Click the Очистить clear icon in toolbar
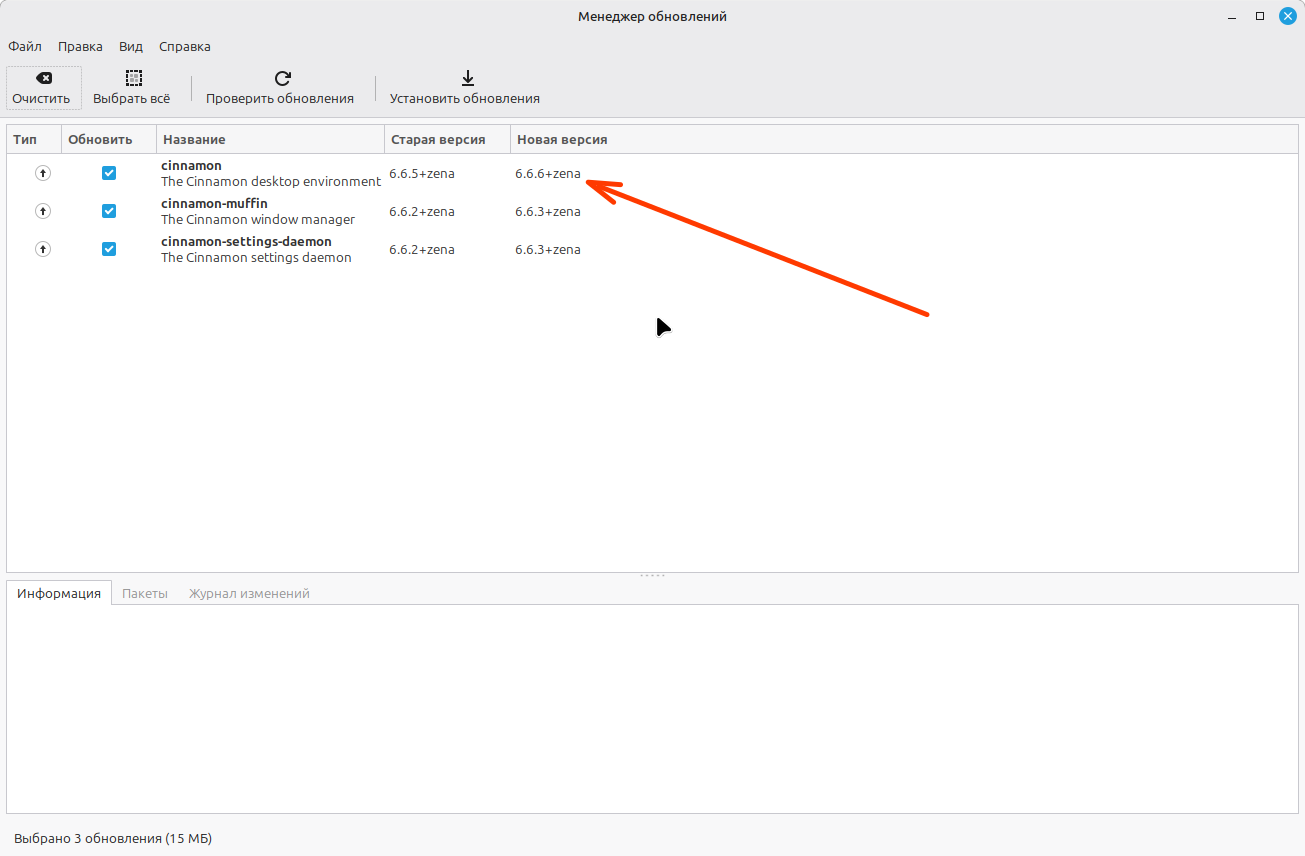 point(44,78)
